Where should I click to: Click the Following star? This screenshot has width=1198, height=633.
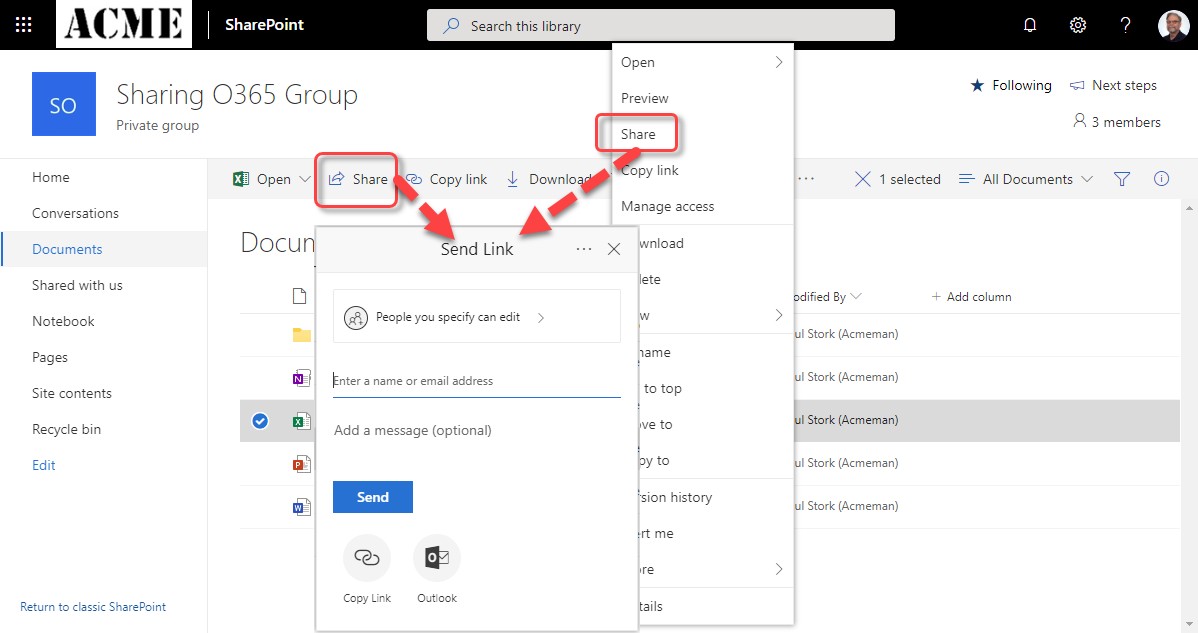click(x=977, y=86)
